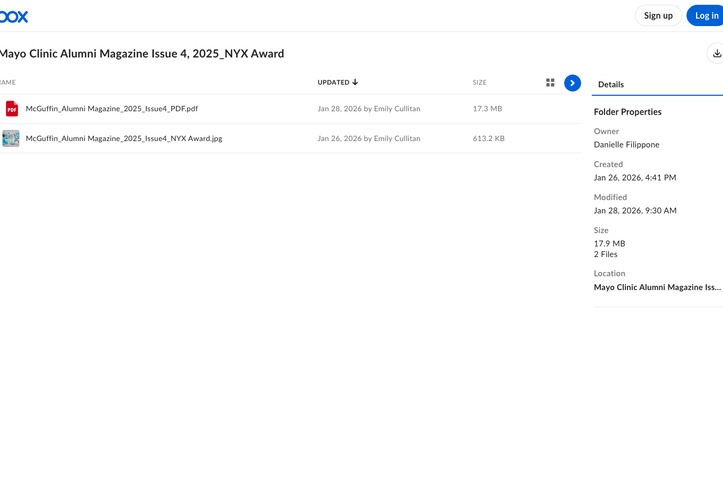The width and height of the screenshot is (723, 479).
Task: Click 'Jan 26, 2026 by Emily Cullitan' cell
Action: (x=369, y=138)
